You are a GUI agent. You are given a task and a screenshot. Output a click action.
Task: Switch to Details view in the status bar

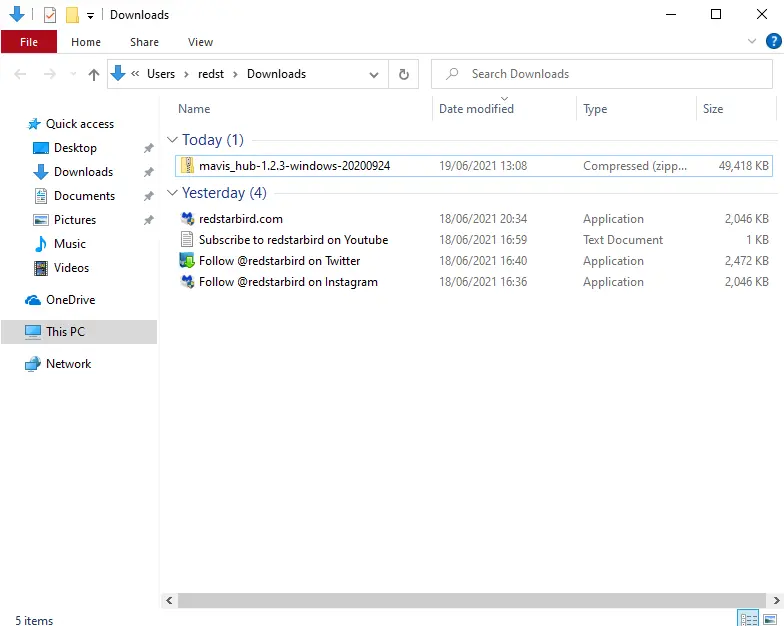[748, 619]
